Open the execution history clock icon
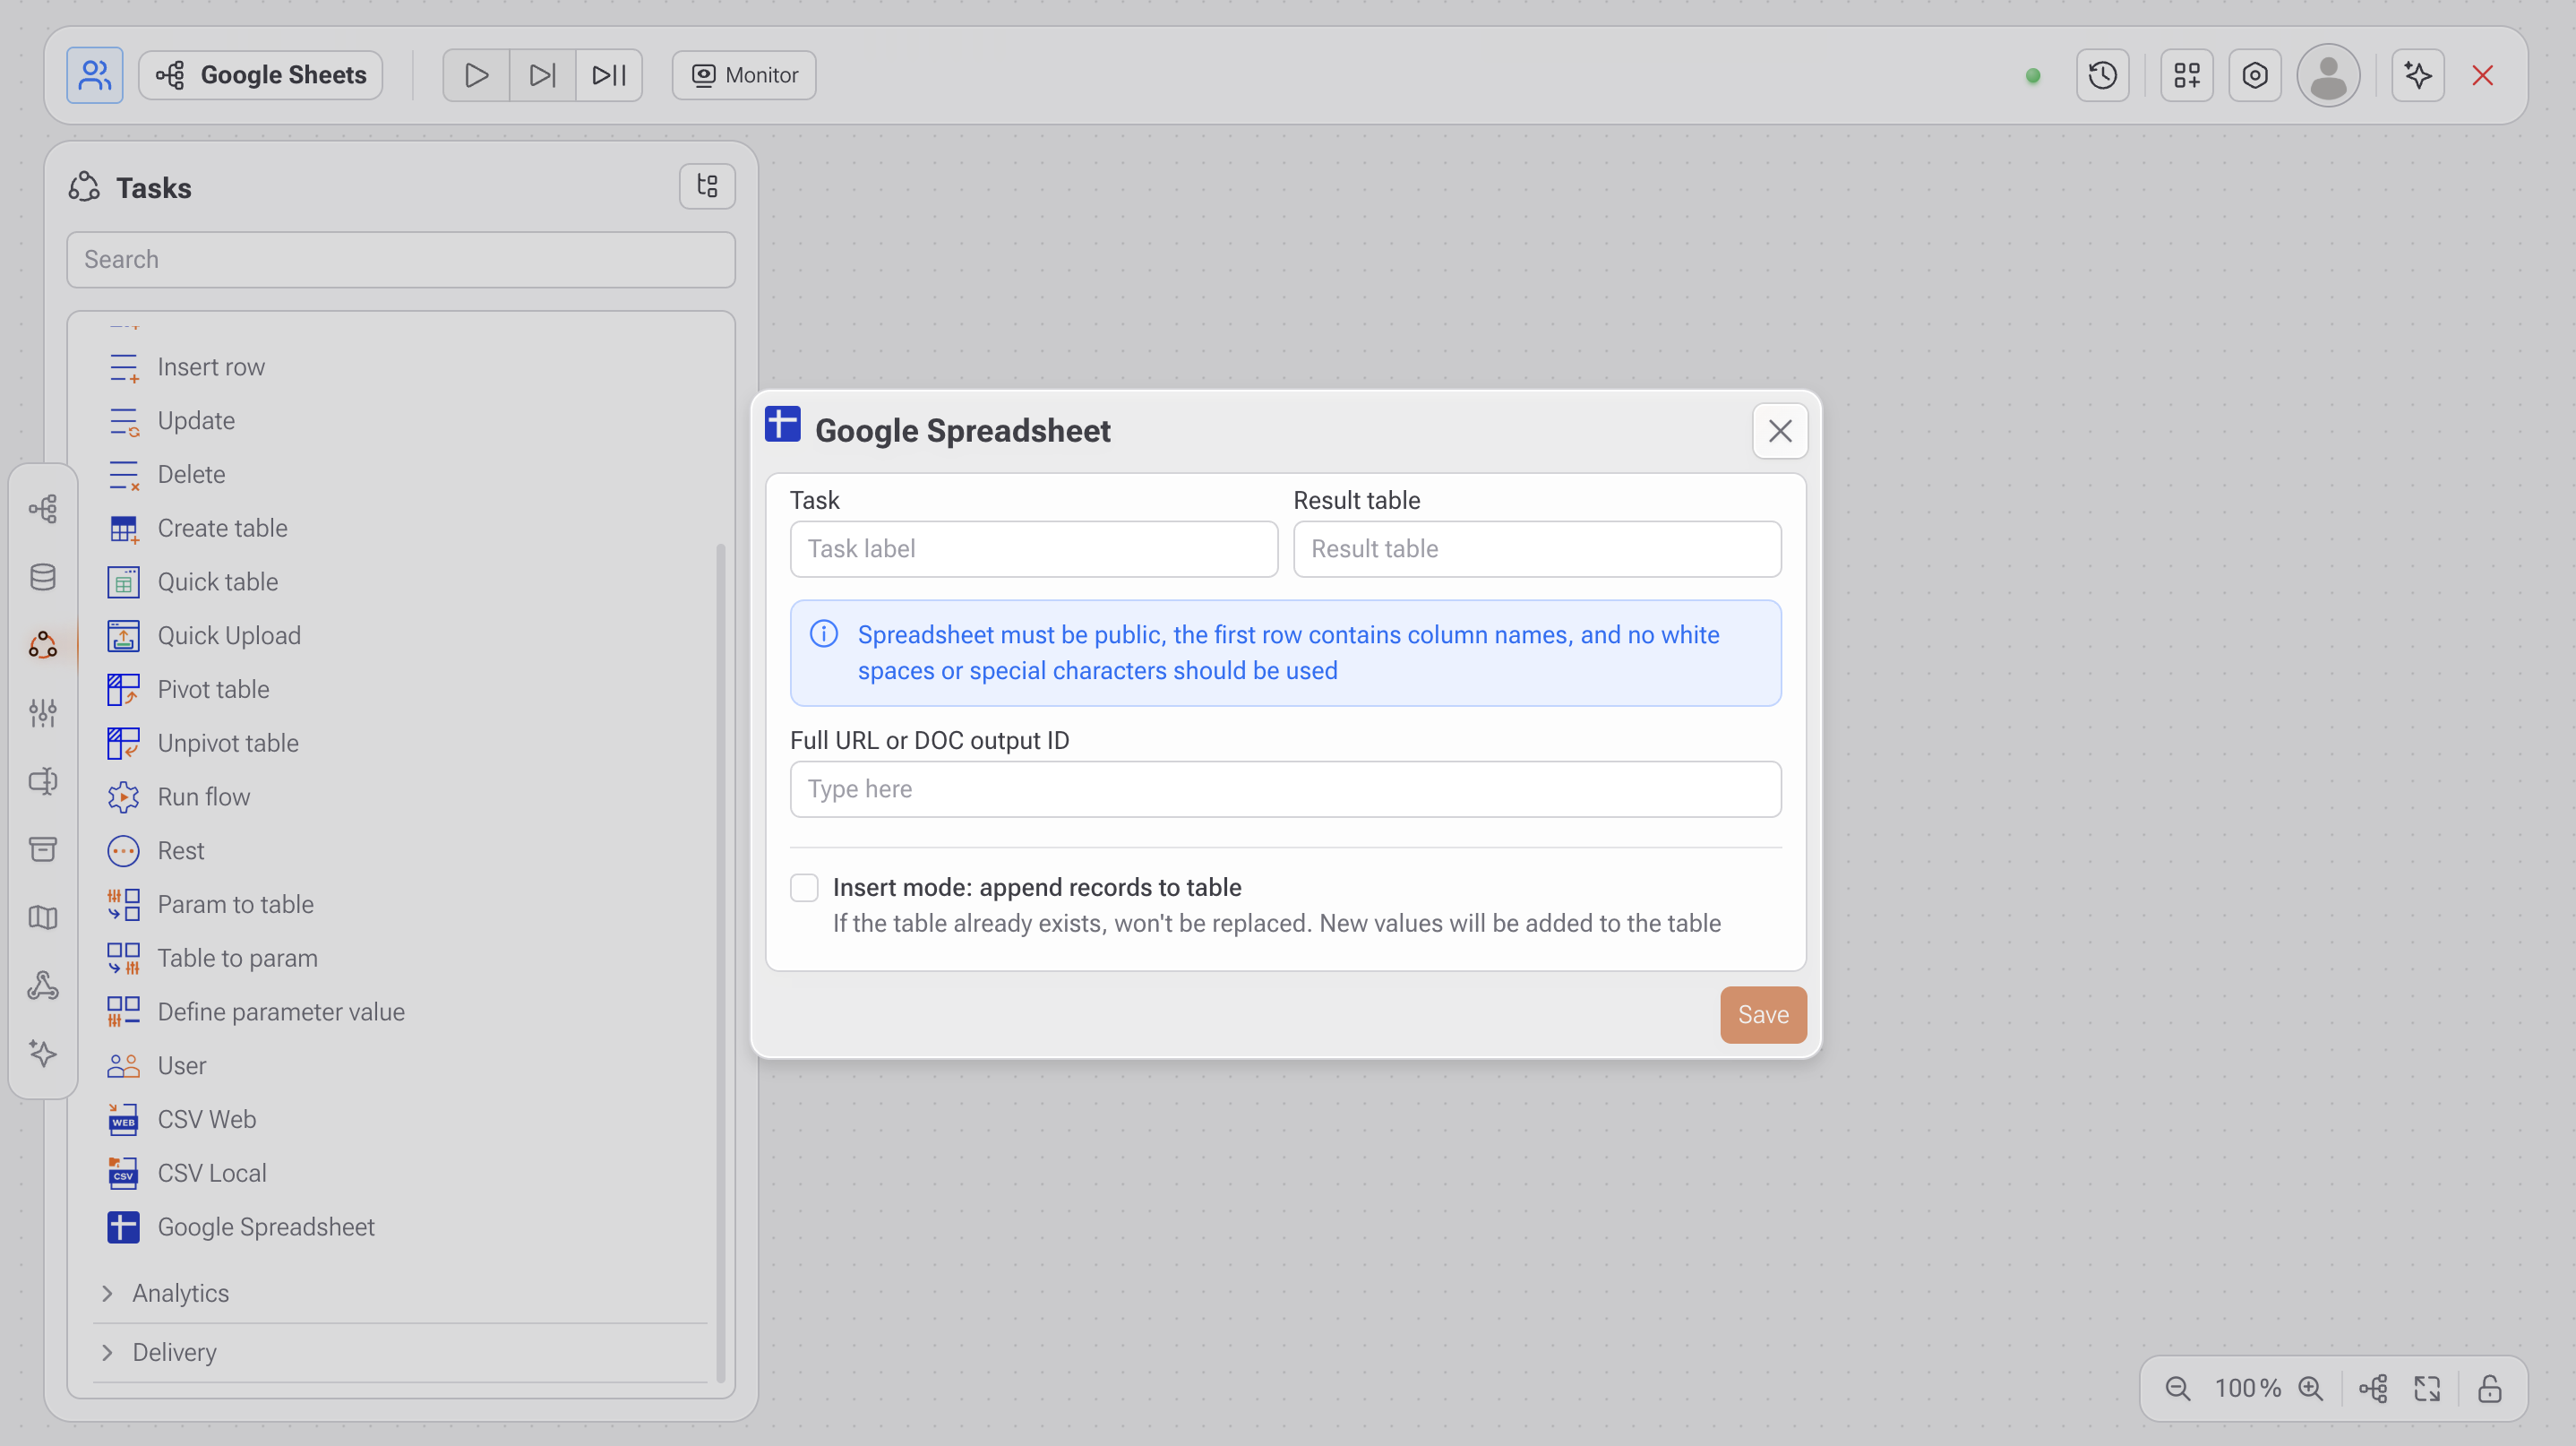The width and height of the screenshot is (2576, 1446). coord(2102,75)
